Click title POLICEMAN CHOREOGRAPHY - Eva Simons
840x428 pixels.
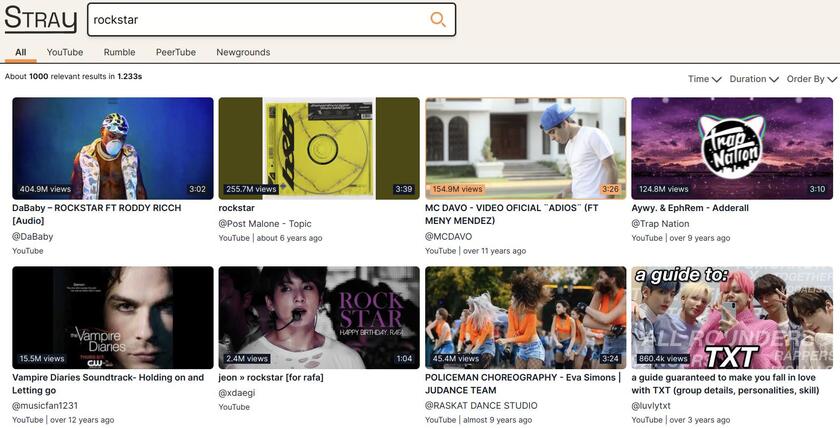pos(523,384)
